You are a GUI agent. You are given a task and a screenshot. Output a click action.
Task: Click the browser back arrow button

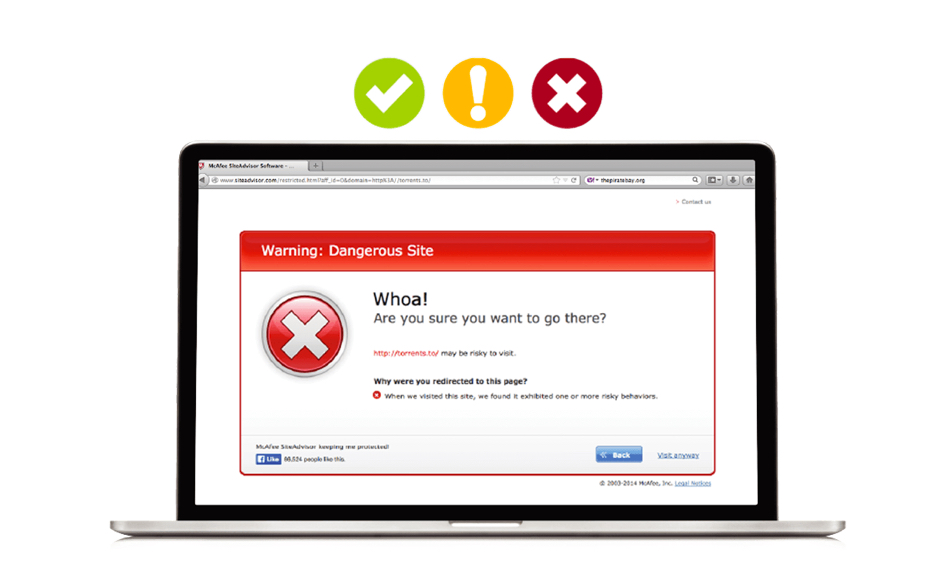tap(202, 180)
